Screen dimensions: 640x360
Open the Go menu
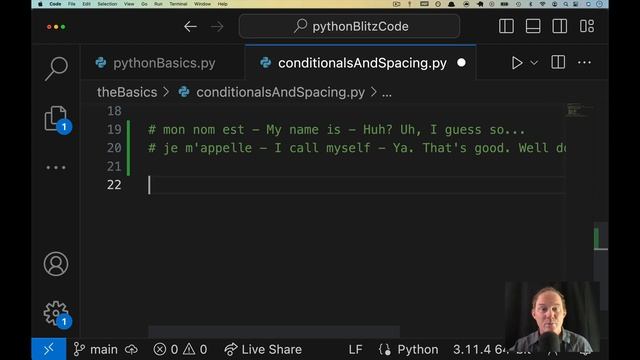(x=144, y=4)
